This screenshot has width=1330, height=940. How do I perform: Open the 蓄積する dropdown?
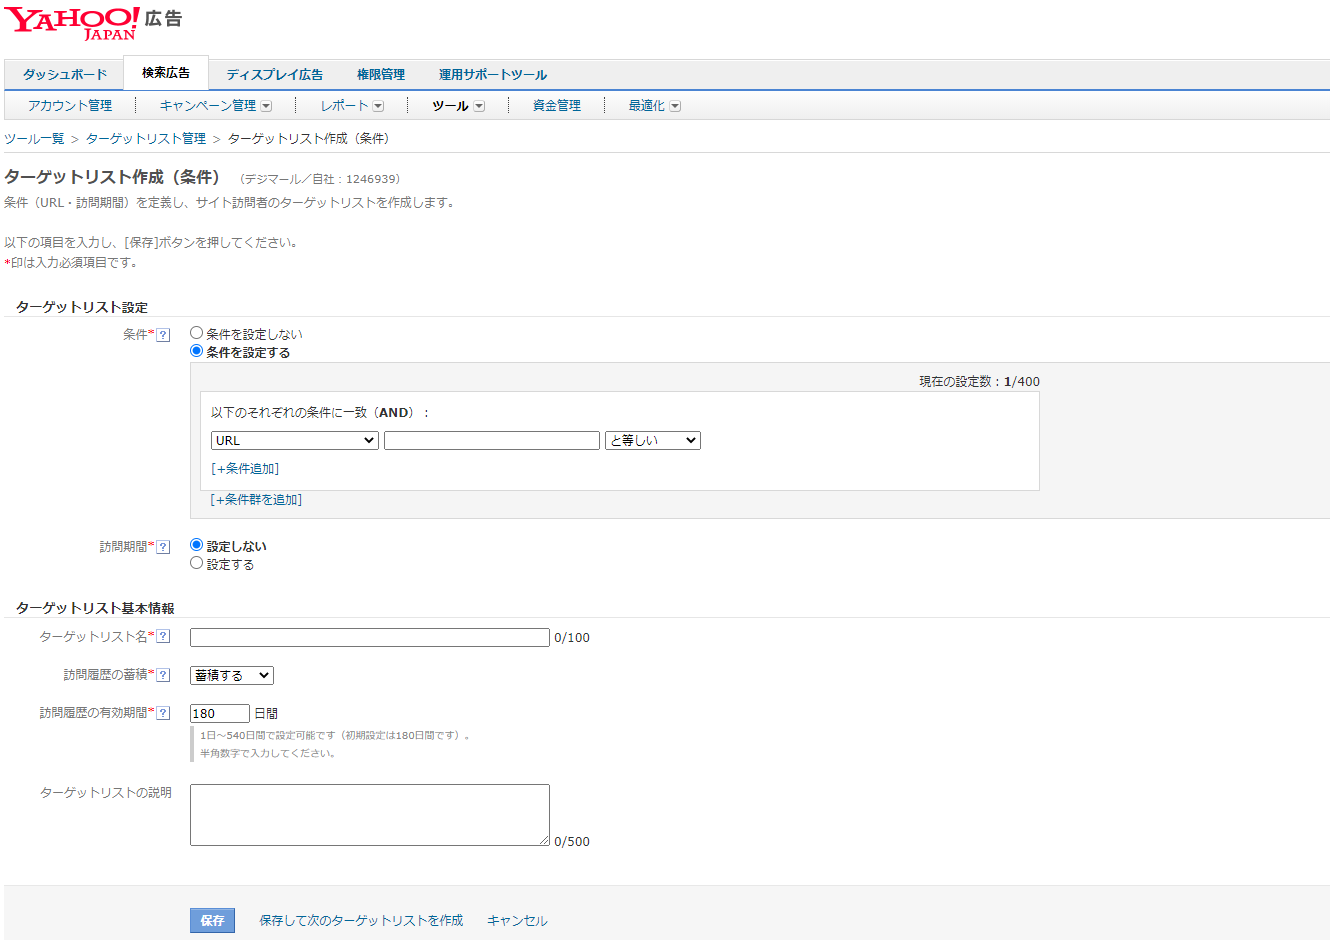pyautogui.click(x=232, y=676)
